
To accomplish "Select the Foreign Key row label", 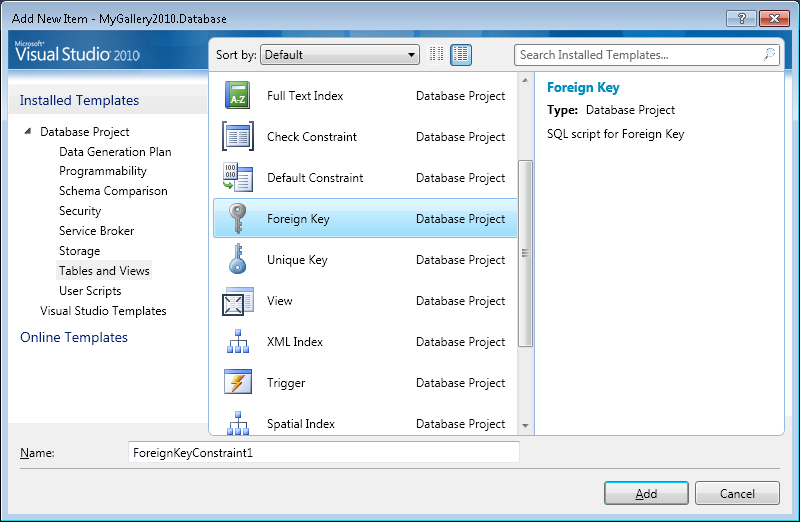I will click(298, 219).
